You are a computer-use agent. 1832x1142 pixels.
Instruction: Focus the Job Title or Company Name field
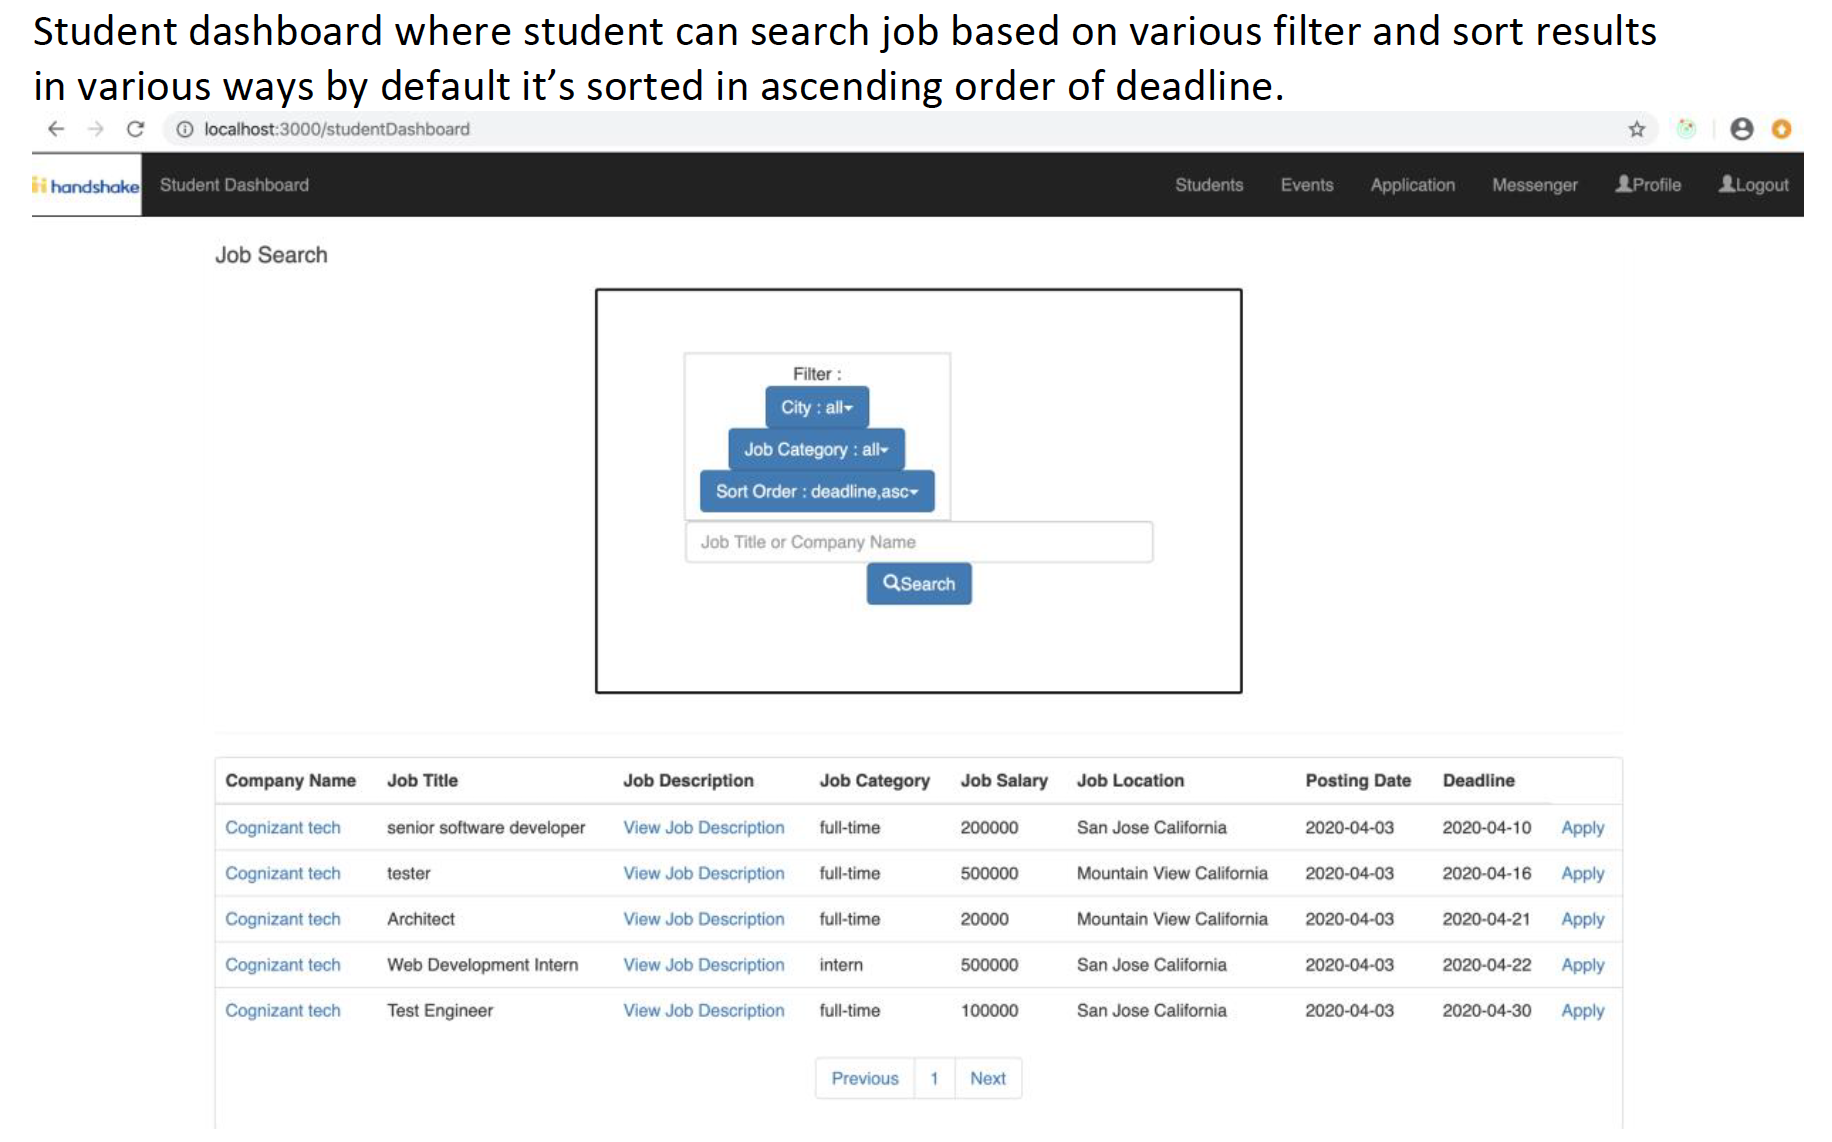pyautogui.click(x=919, y=542)
